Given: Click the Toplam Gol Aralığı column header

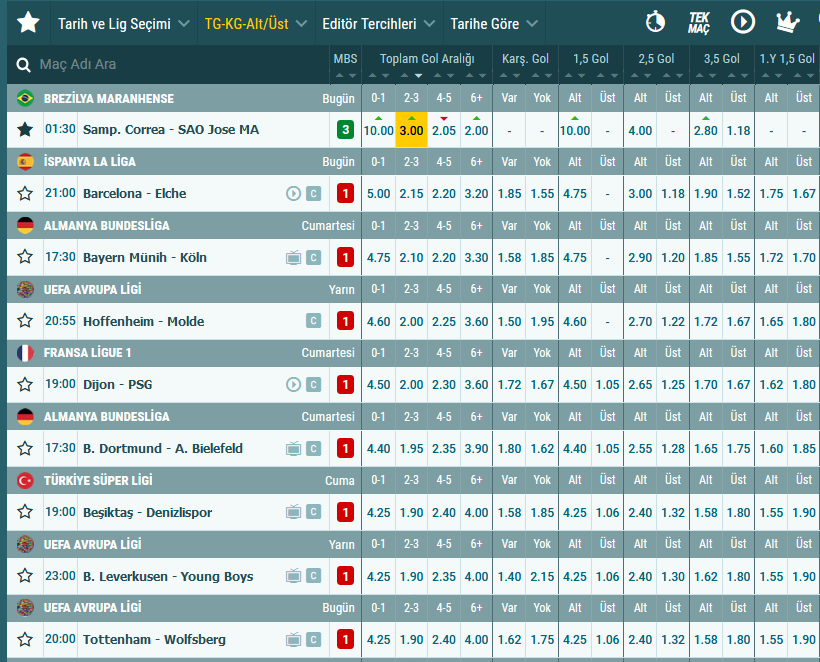Looking at the screenshot, I should (x=427, y=59).
